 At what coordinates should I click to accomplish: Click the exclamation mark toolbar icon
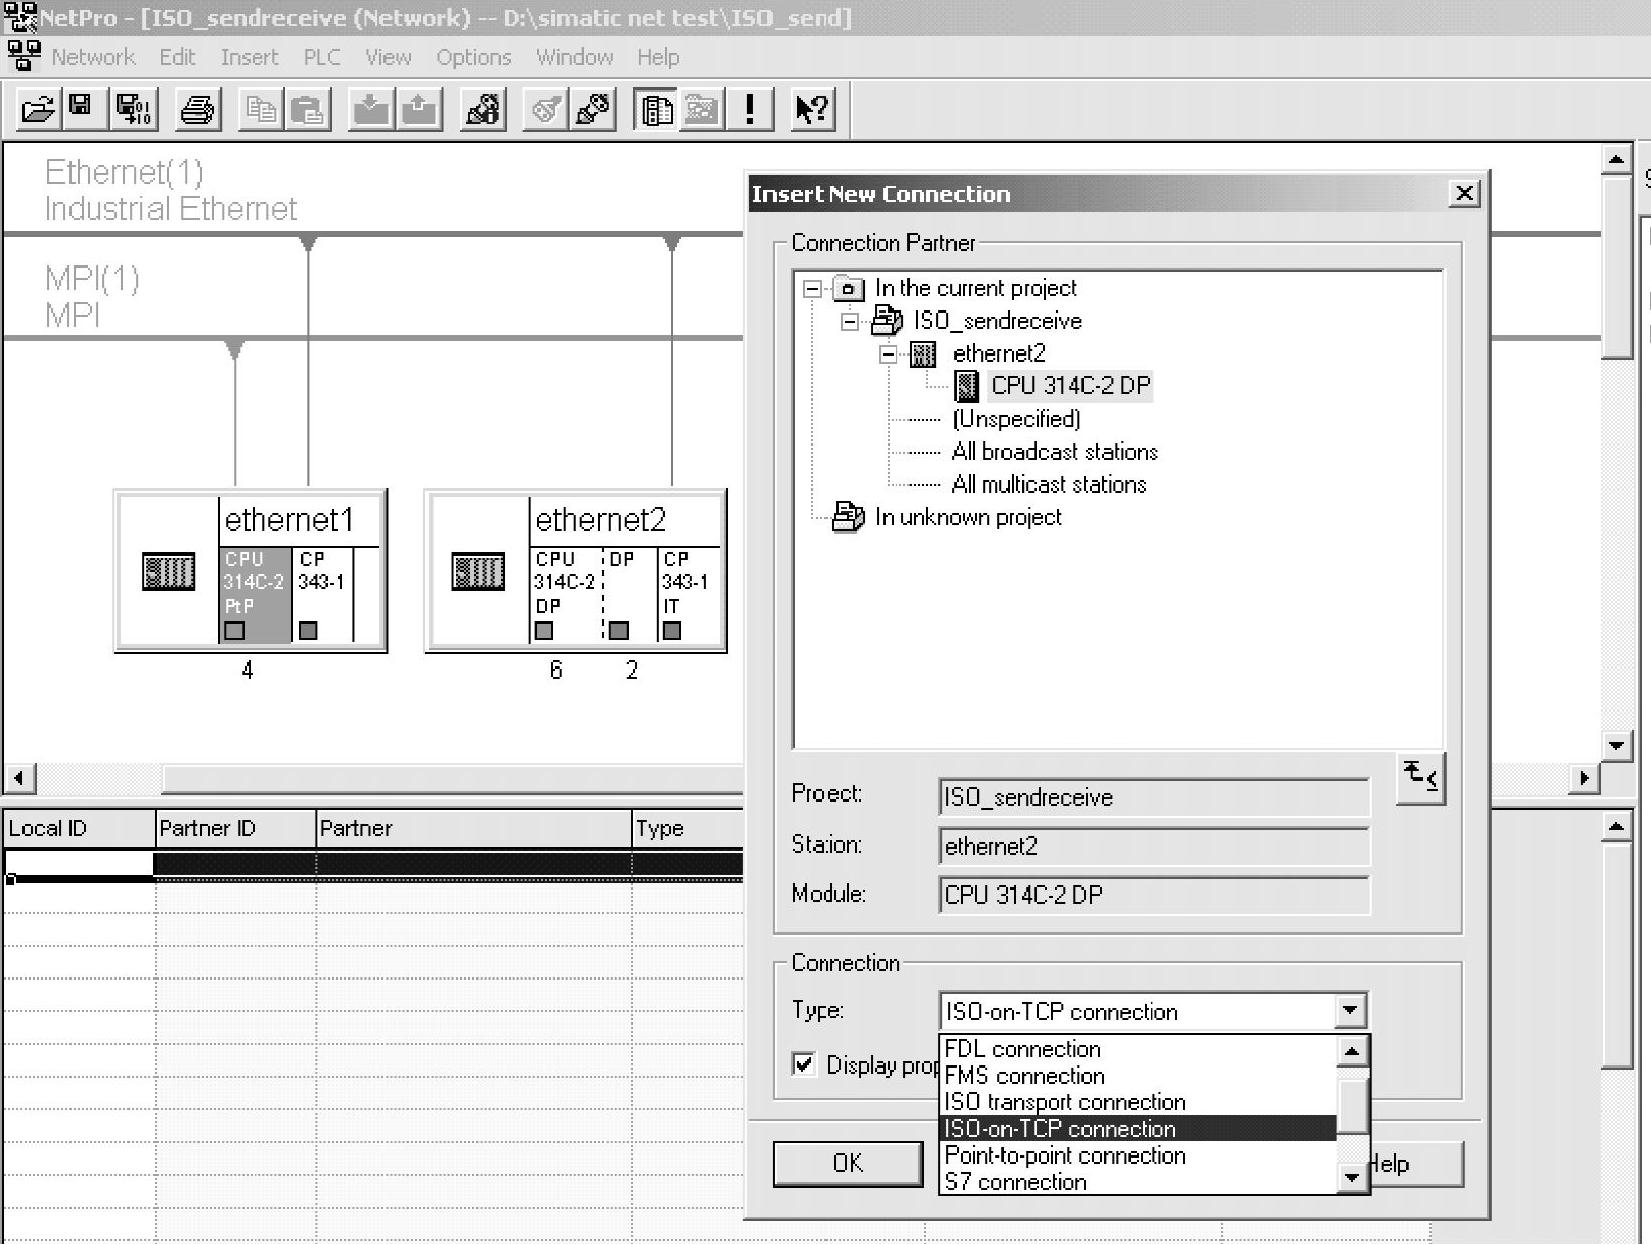(x=750, y=109)
